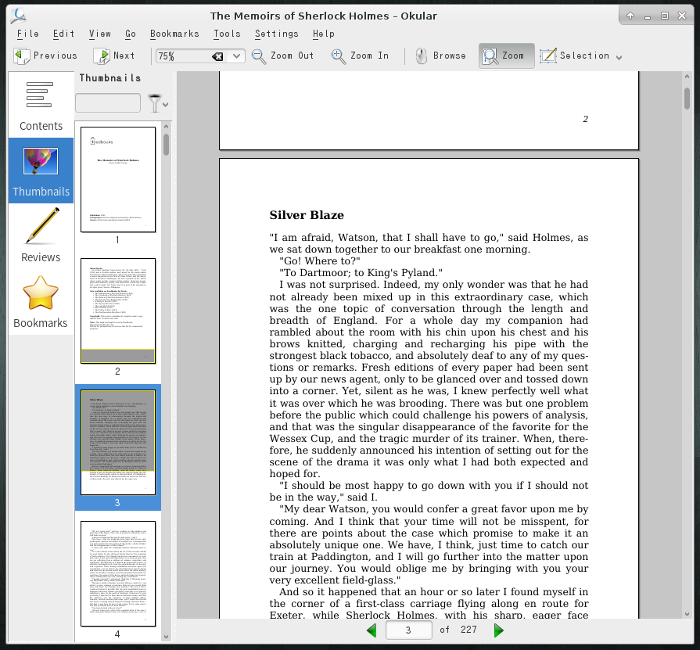Click the total pages label 227
This screenshot has width=700, height=650.
click(x=468, y=630)
